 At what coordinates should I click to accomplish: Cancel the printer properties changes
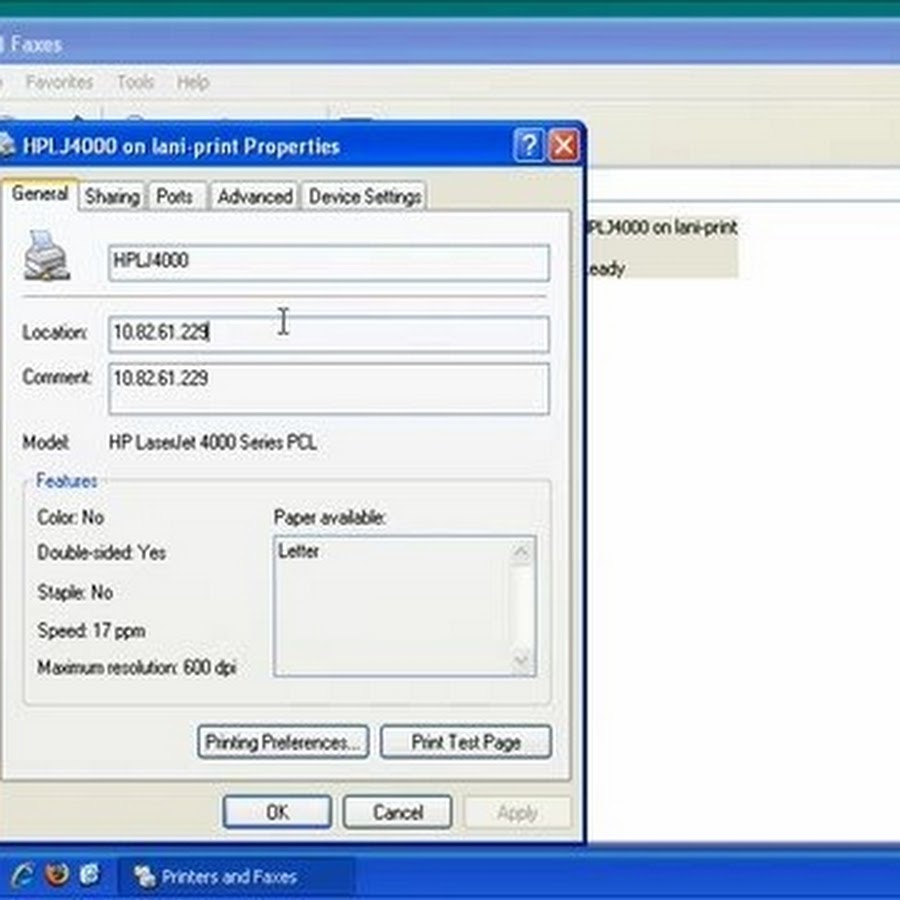click(x=397, y=812)
